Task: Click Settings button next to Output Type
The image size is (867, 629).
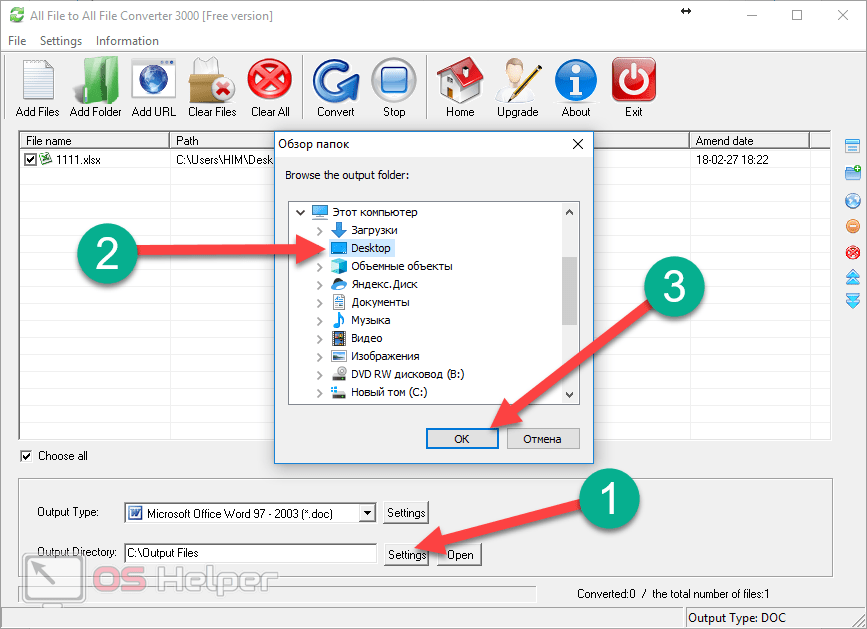Action: (406, 512)
